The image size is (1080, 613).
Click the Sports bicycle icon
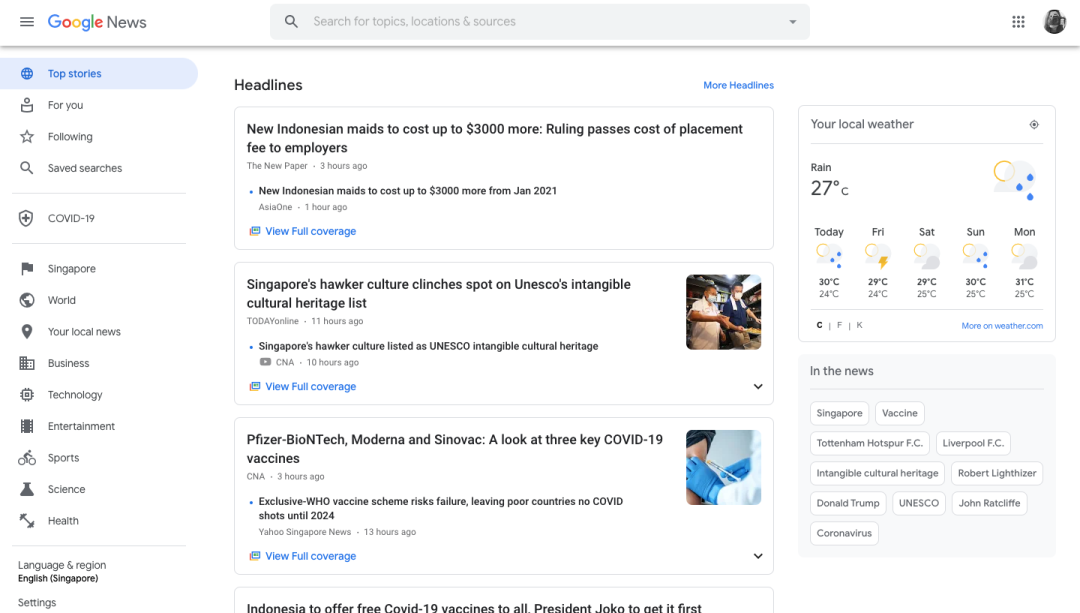click(27, 457)
